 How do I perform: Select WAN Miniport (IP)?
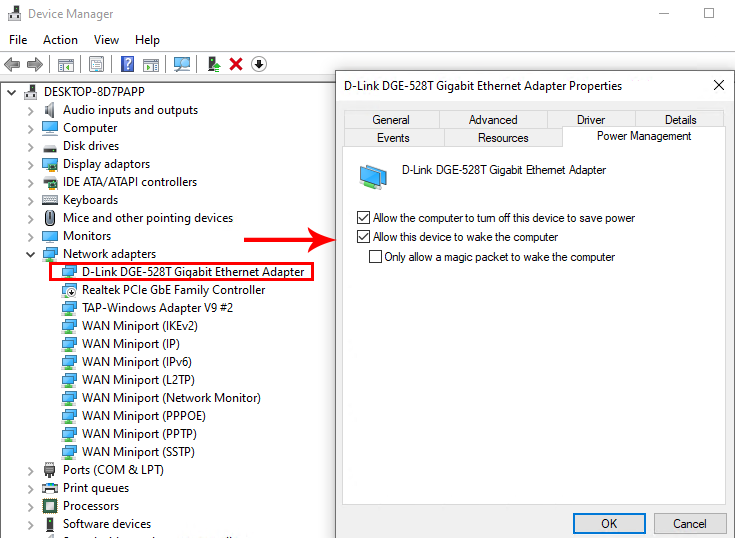point(131,344)
